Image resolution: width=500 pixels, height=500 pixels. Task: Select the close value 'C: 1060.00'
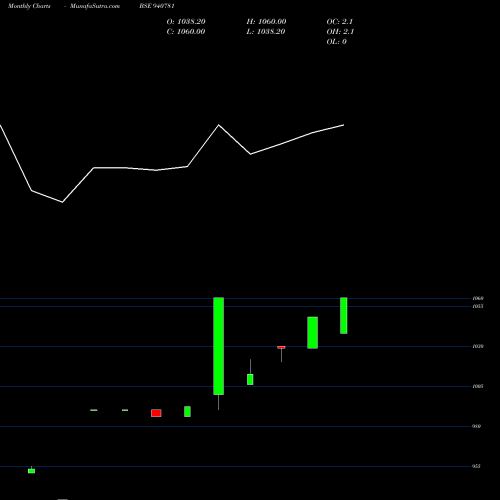pyautogui.click(x=186, y=32)
